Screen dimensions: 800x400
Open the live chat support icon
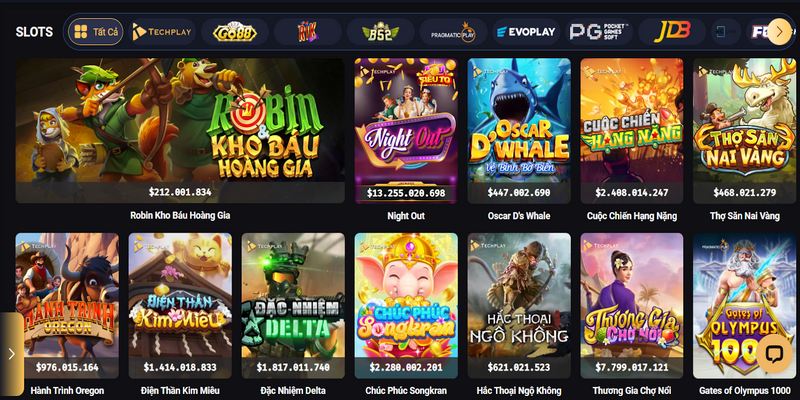[774, 353]
